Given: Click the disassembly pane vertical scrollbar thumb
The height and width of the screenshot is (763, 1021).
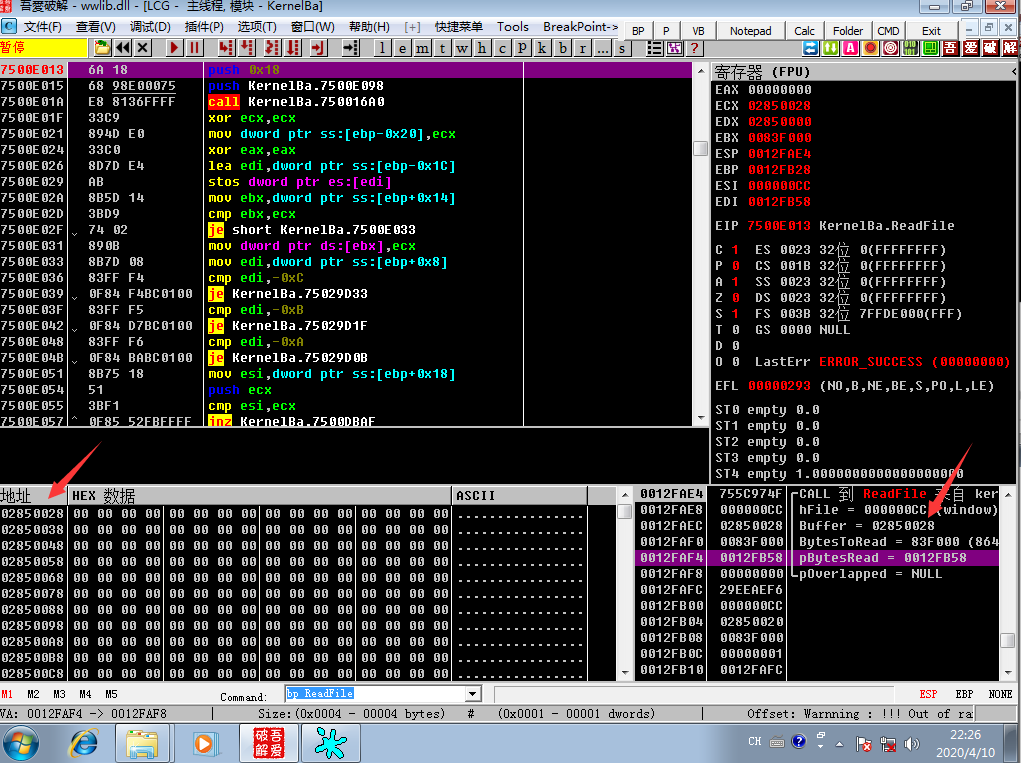Looking at the screenshot, I should point(701,148).
